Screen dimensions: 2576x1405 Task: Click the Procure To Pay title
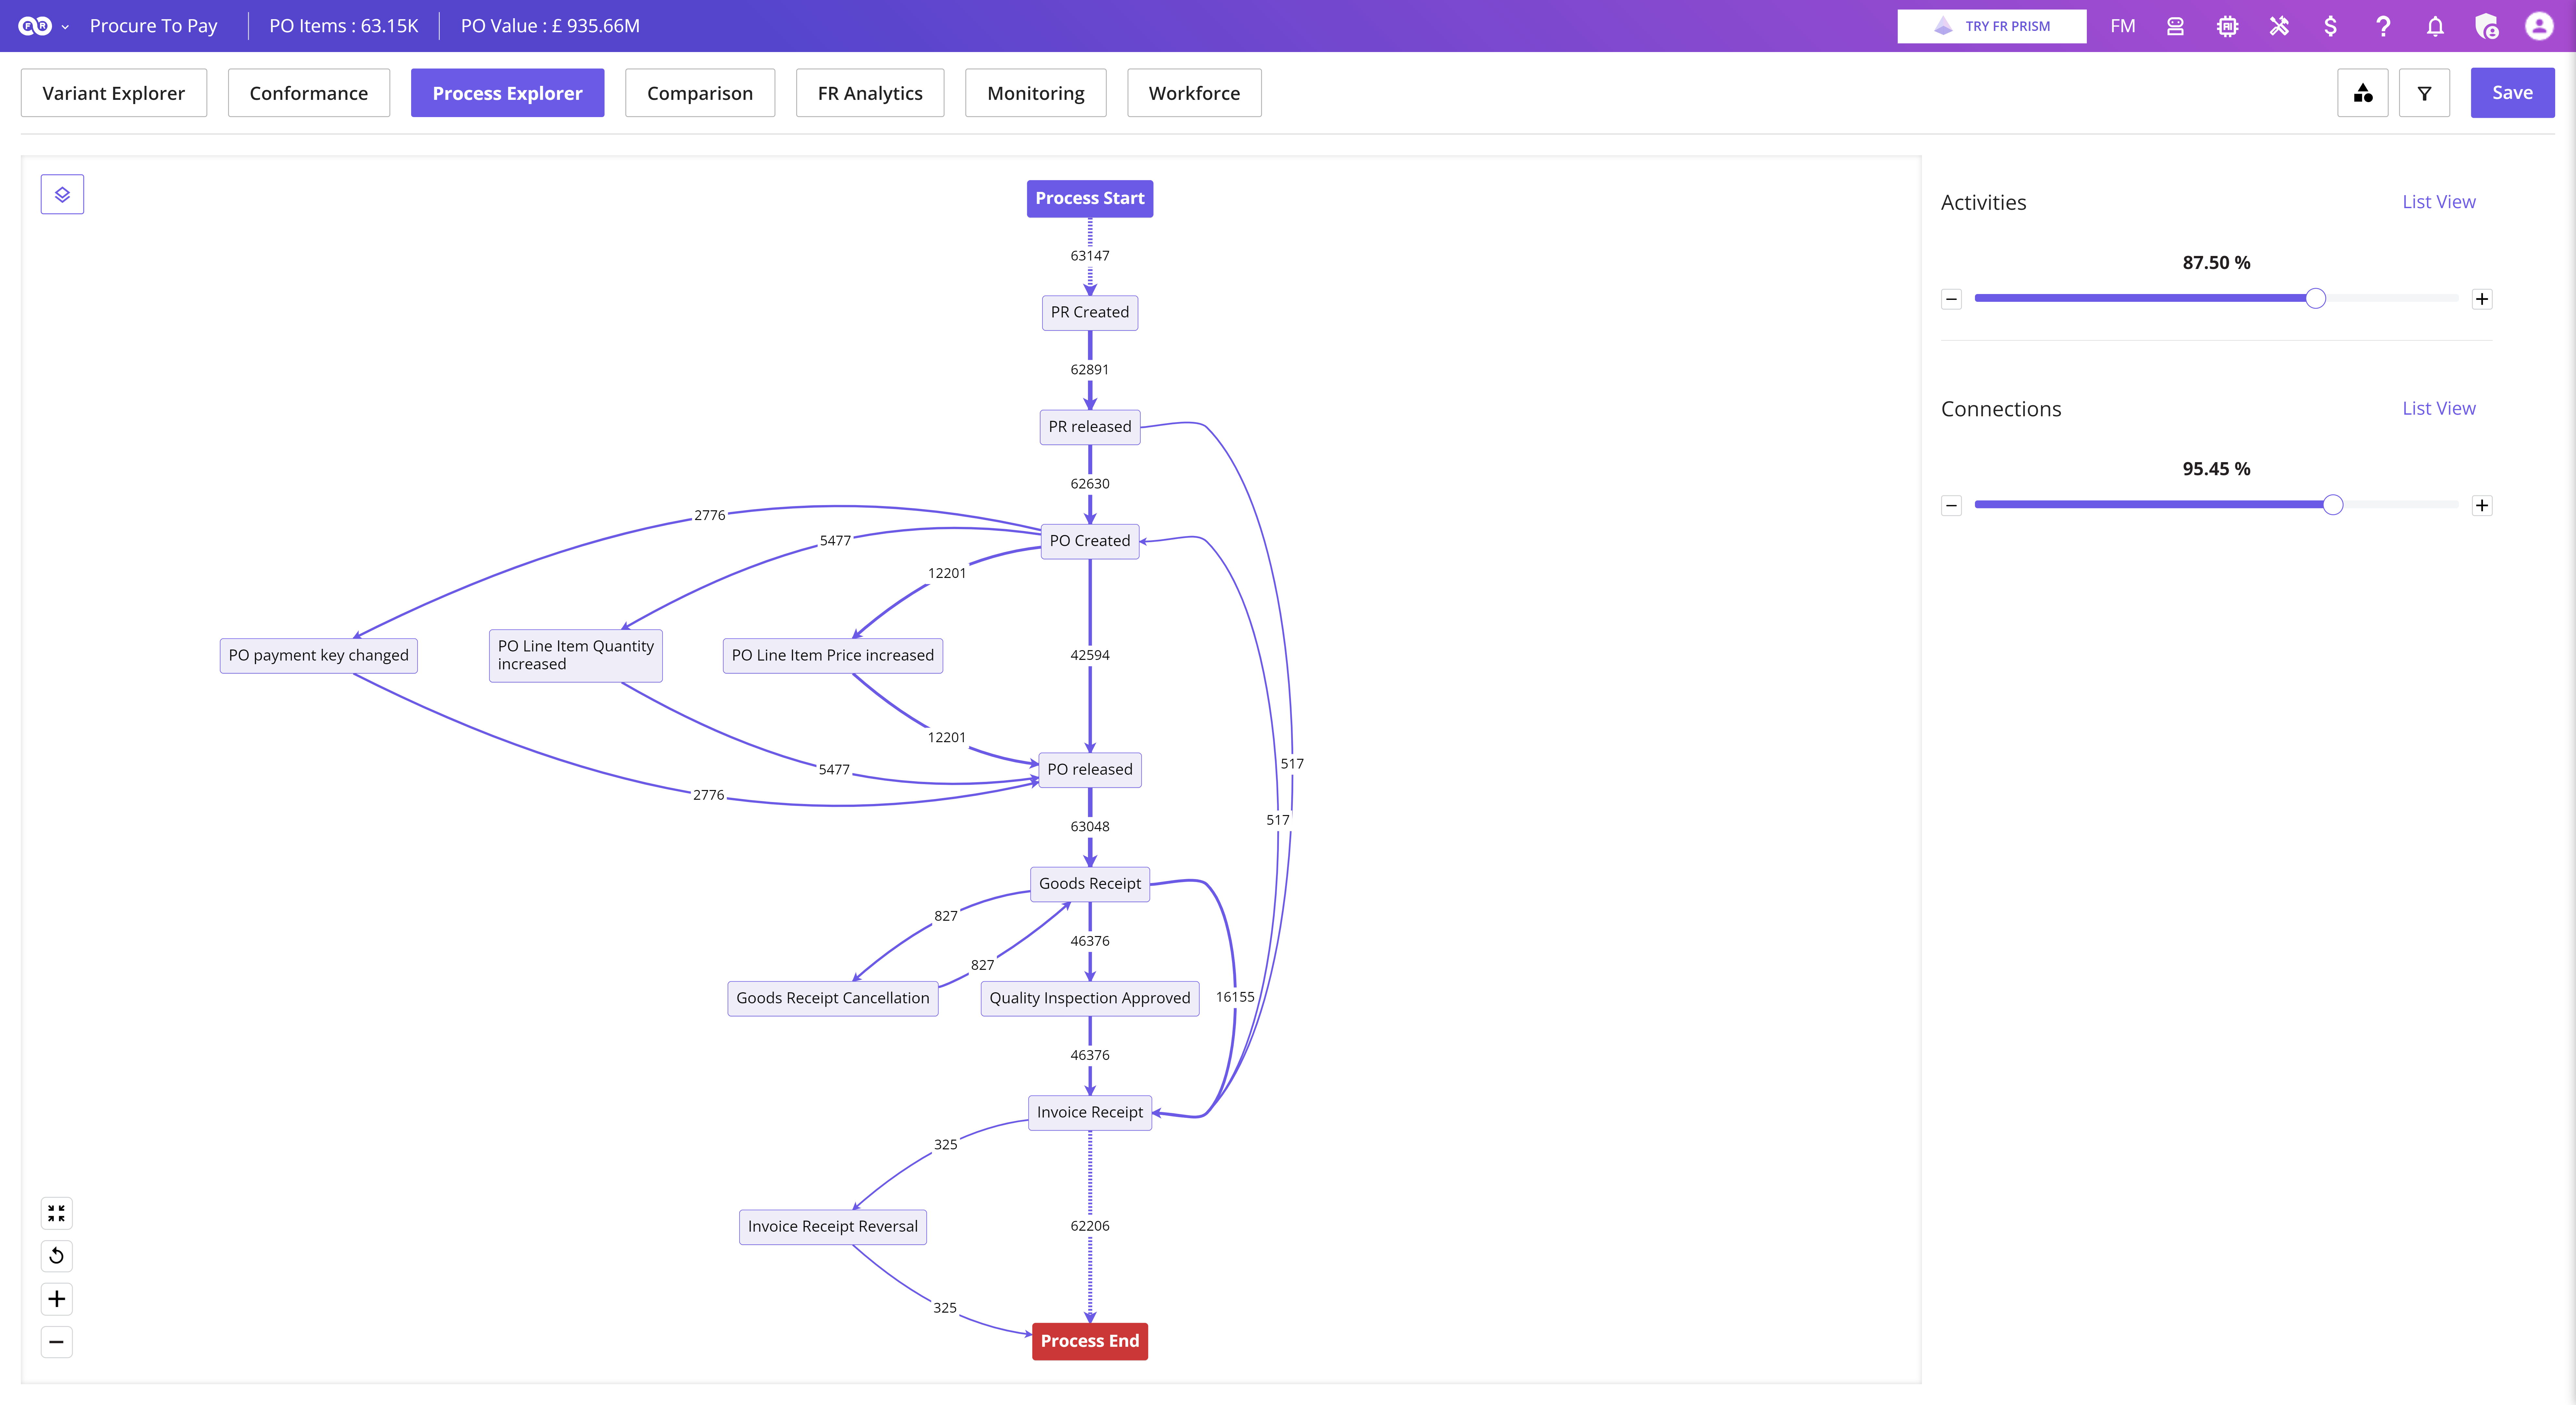pos(153,26)
